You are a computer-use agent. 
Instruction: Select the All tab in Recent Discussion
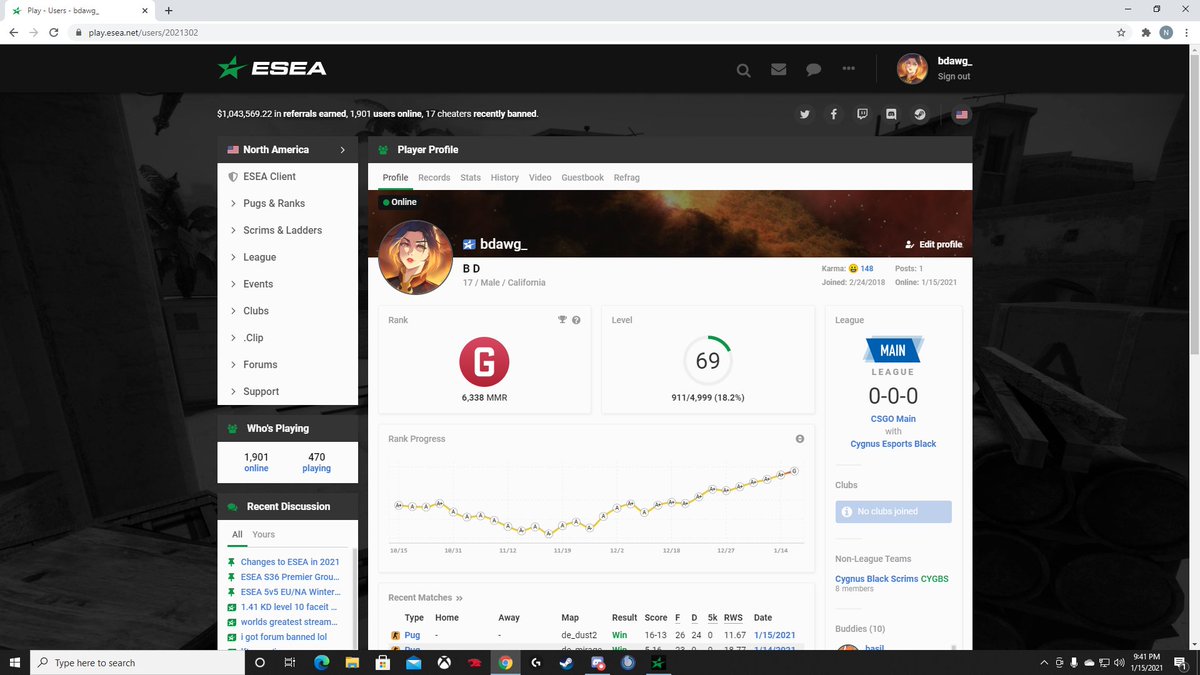coord(237,535)
